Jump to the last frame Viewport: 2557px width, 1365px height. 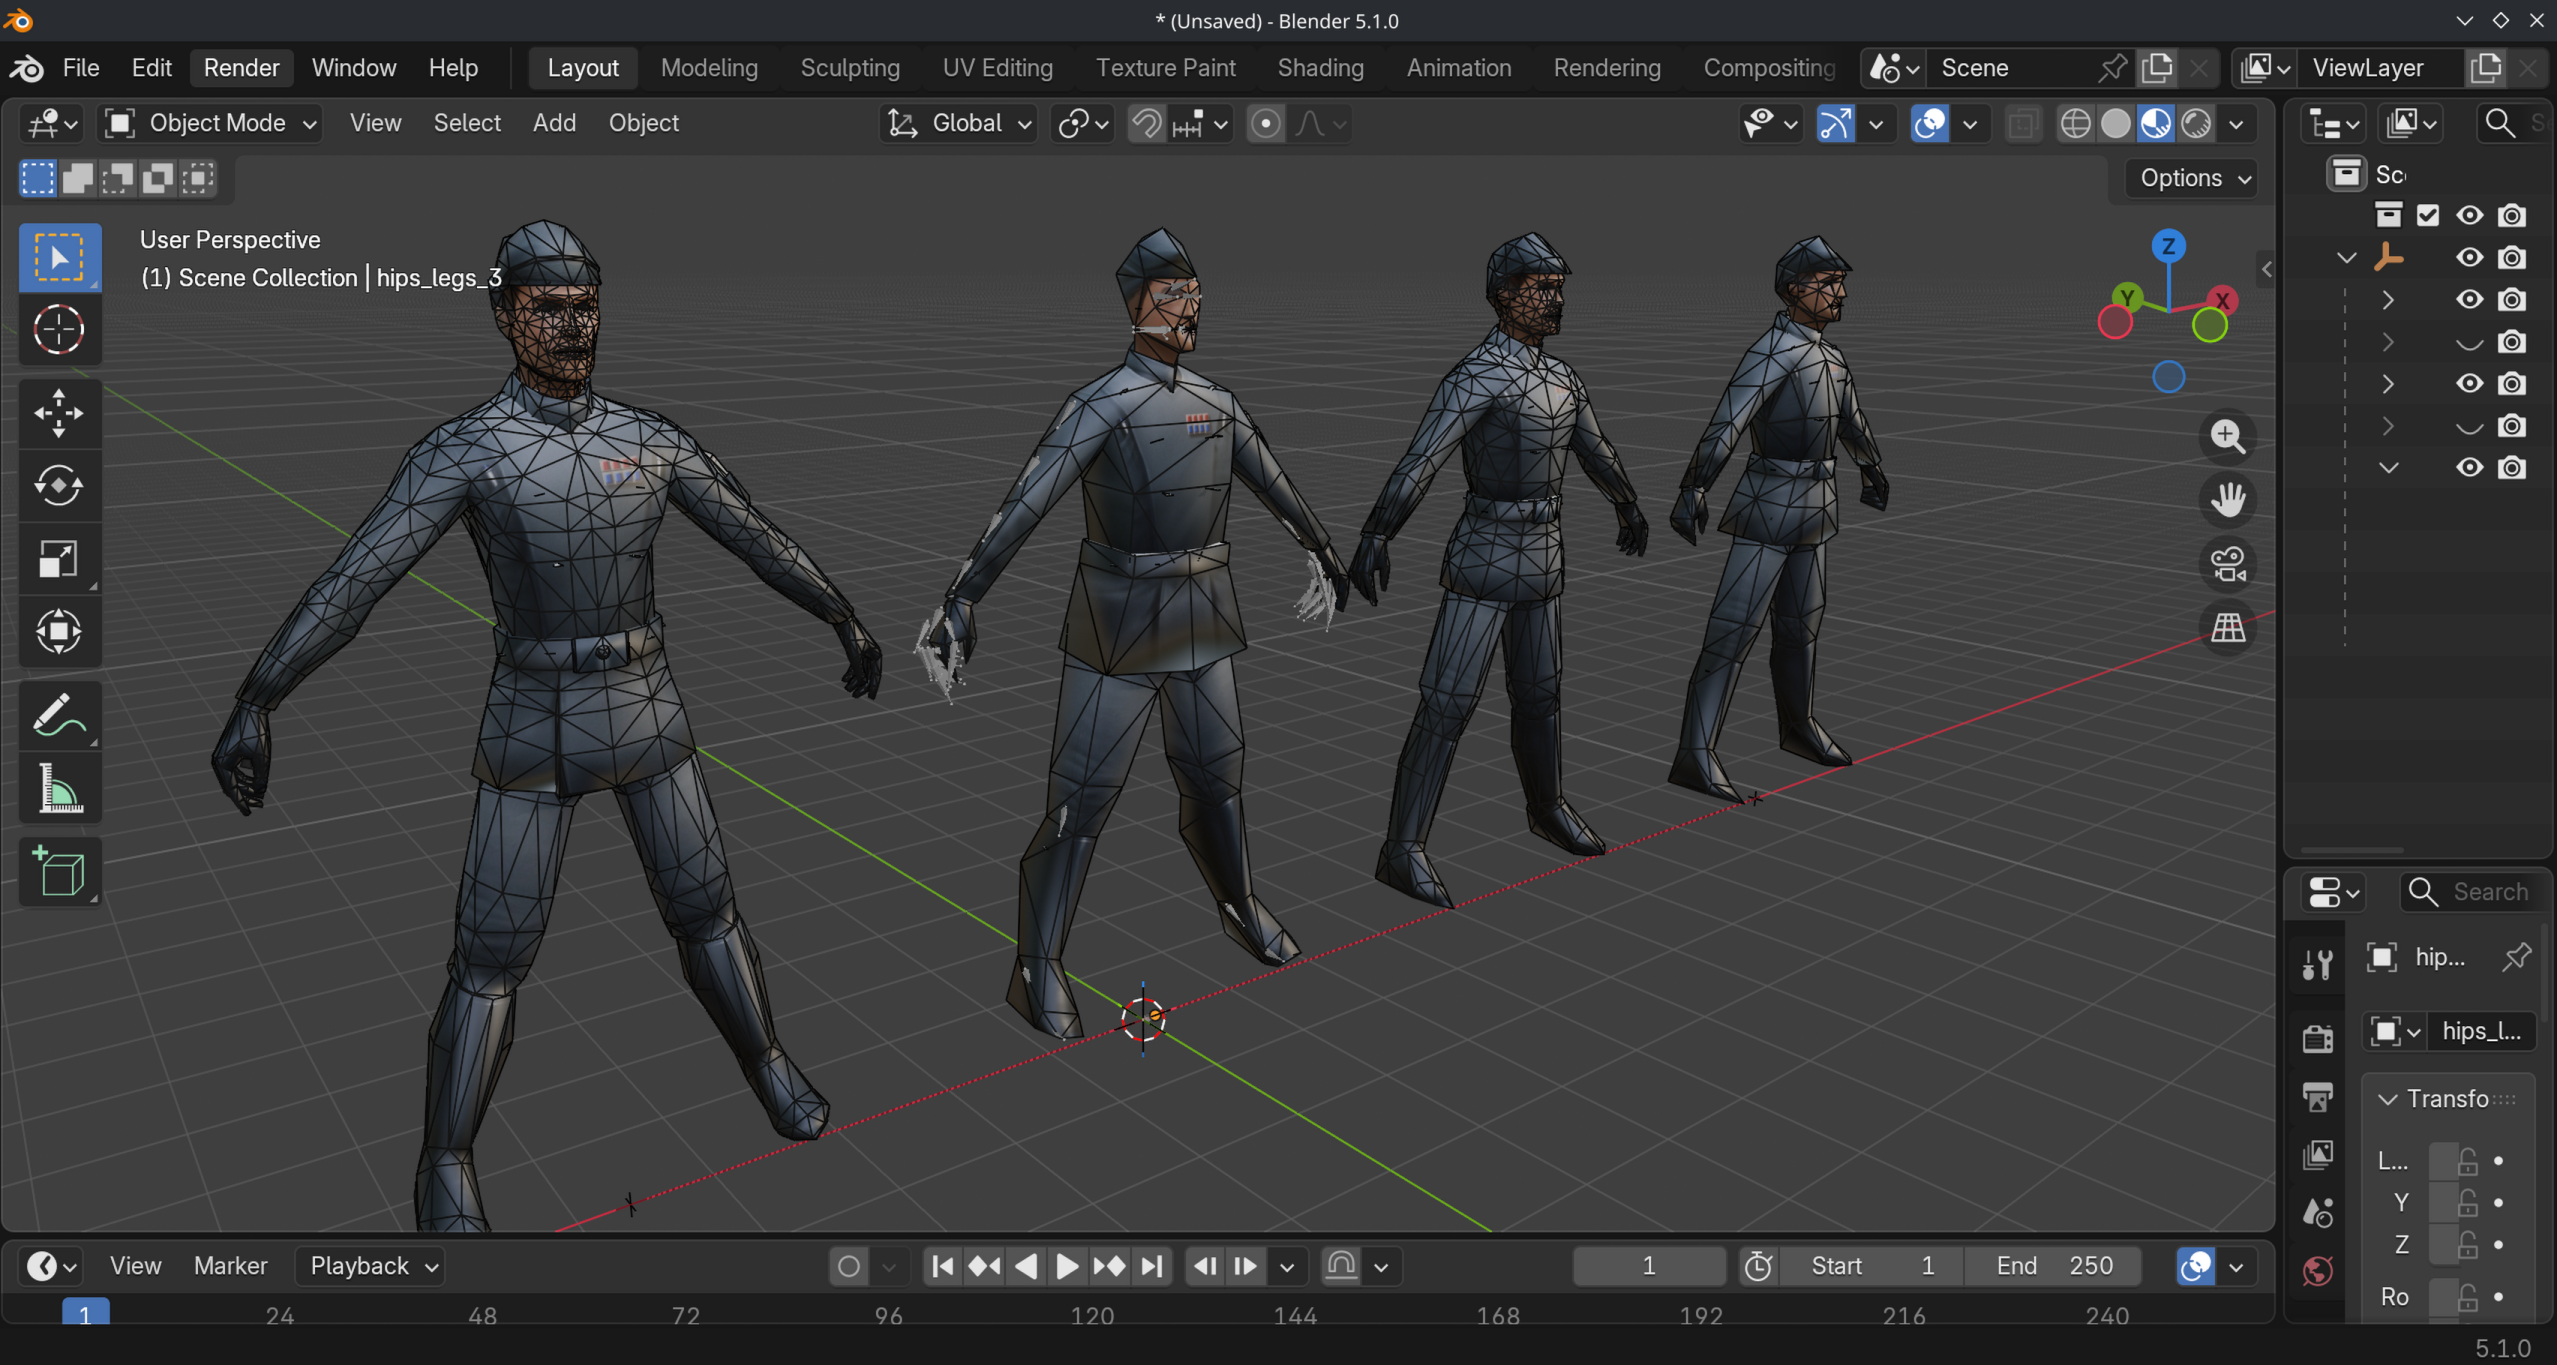coord(1152,1266)
